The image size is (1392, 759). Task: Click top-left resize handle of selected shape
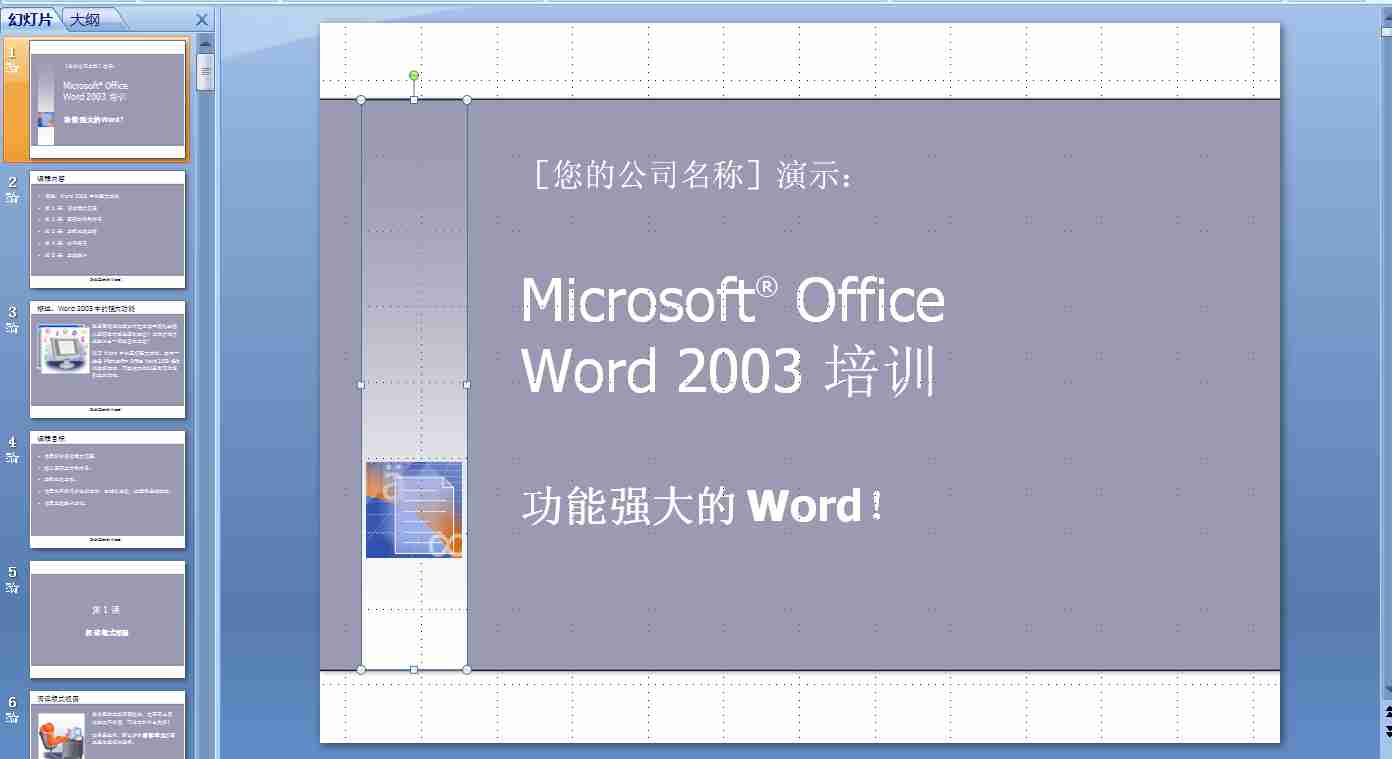pyautogui.click(x=361, y=99)
